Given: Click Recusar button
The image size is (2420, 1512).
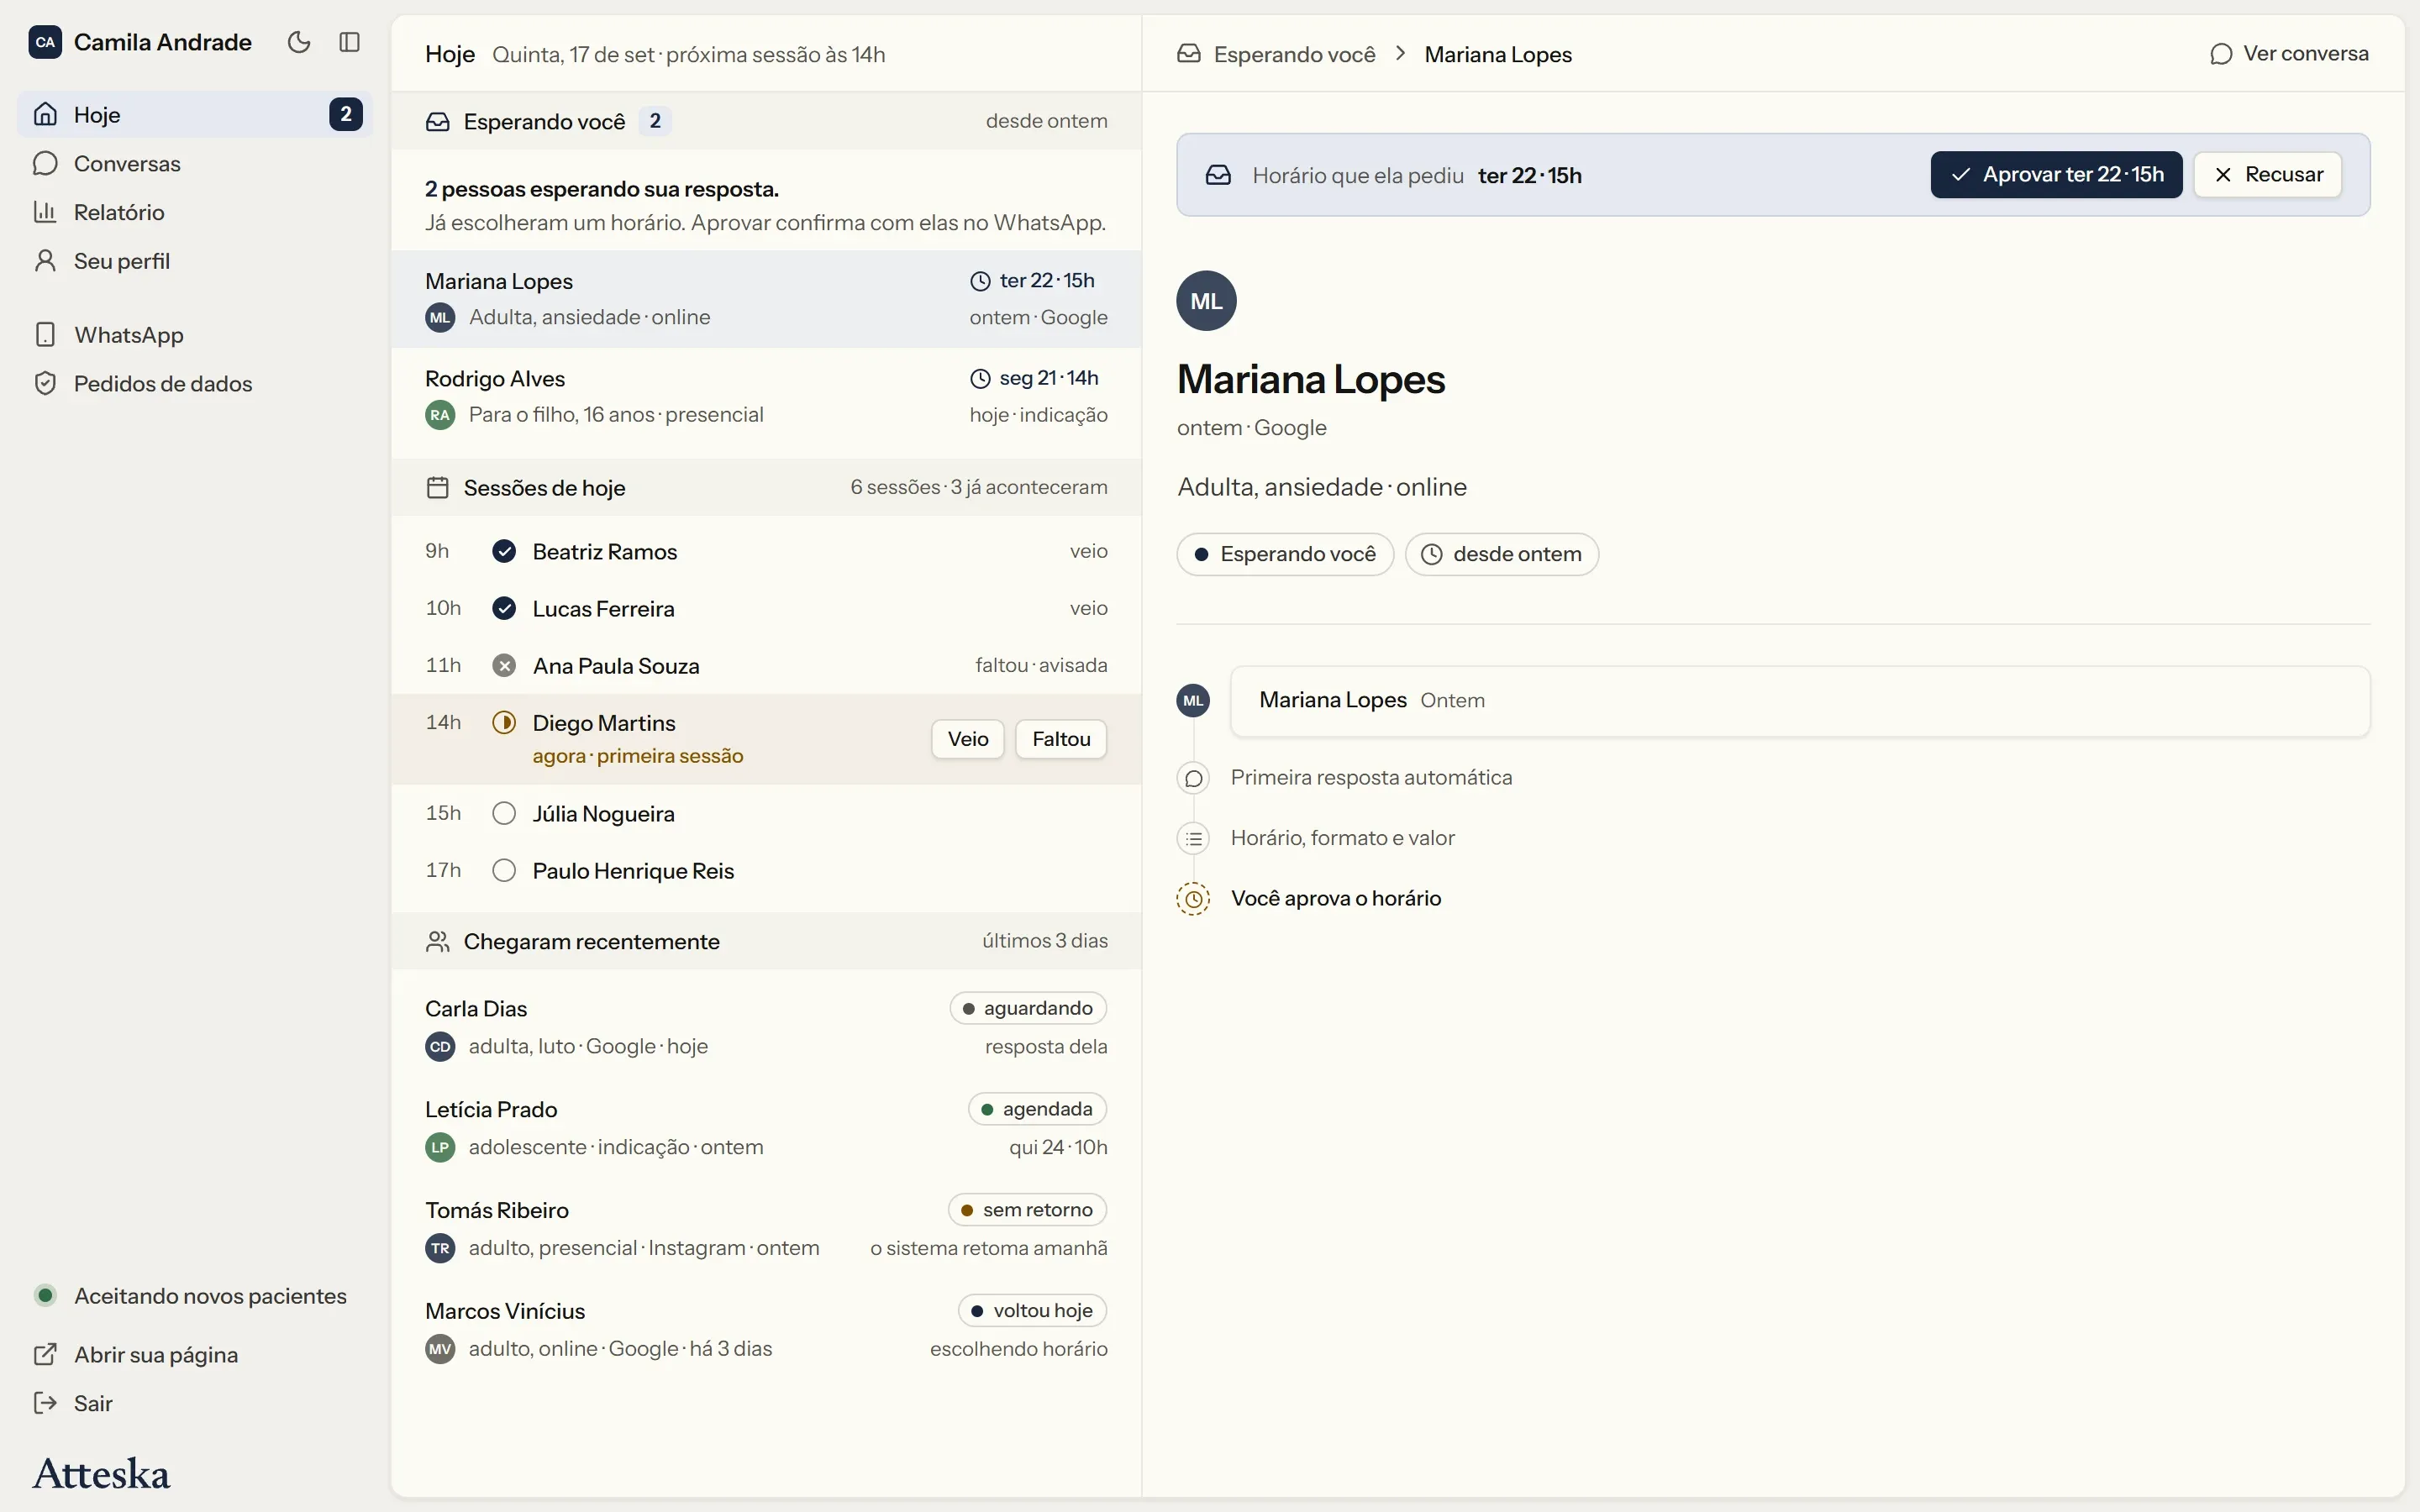Looking at the screenshot, I should pyautogui.click(x=2267, y=175).
